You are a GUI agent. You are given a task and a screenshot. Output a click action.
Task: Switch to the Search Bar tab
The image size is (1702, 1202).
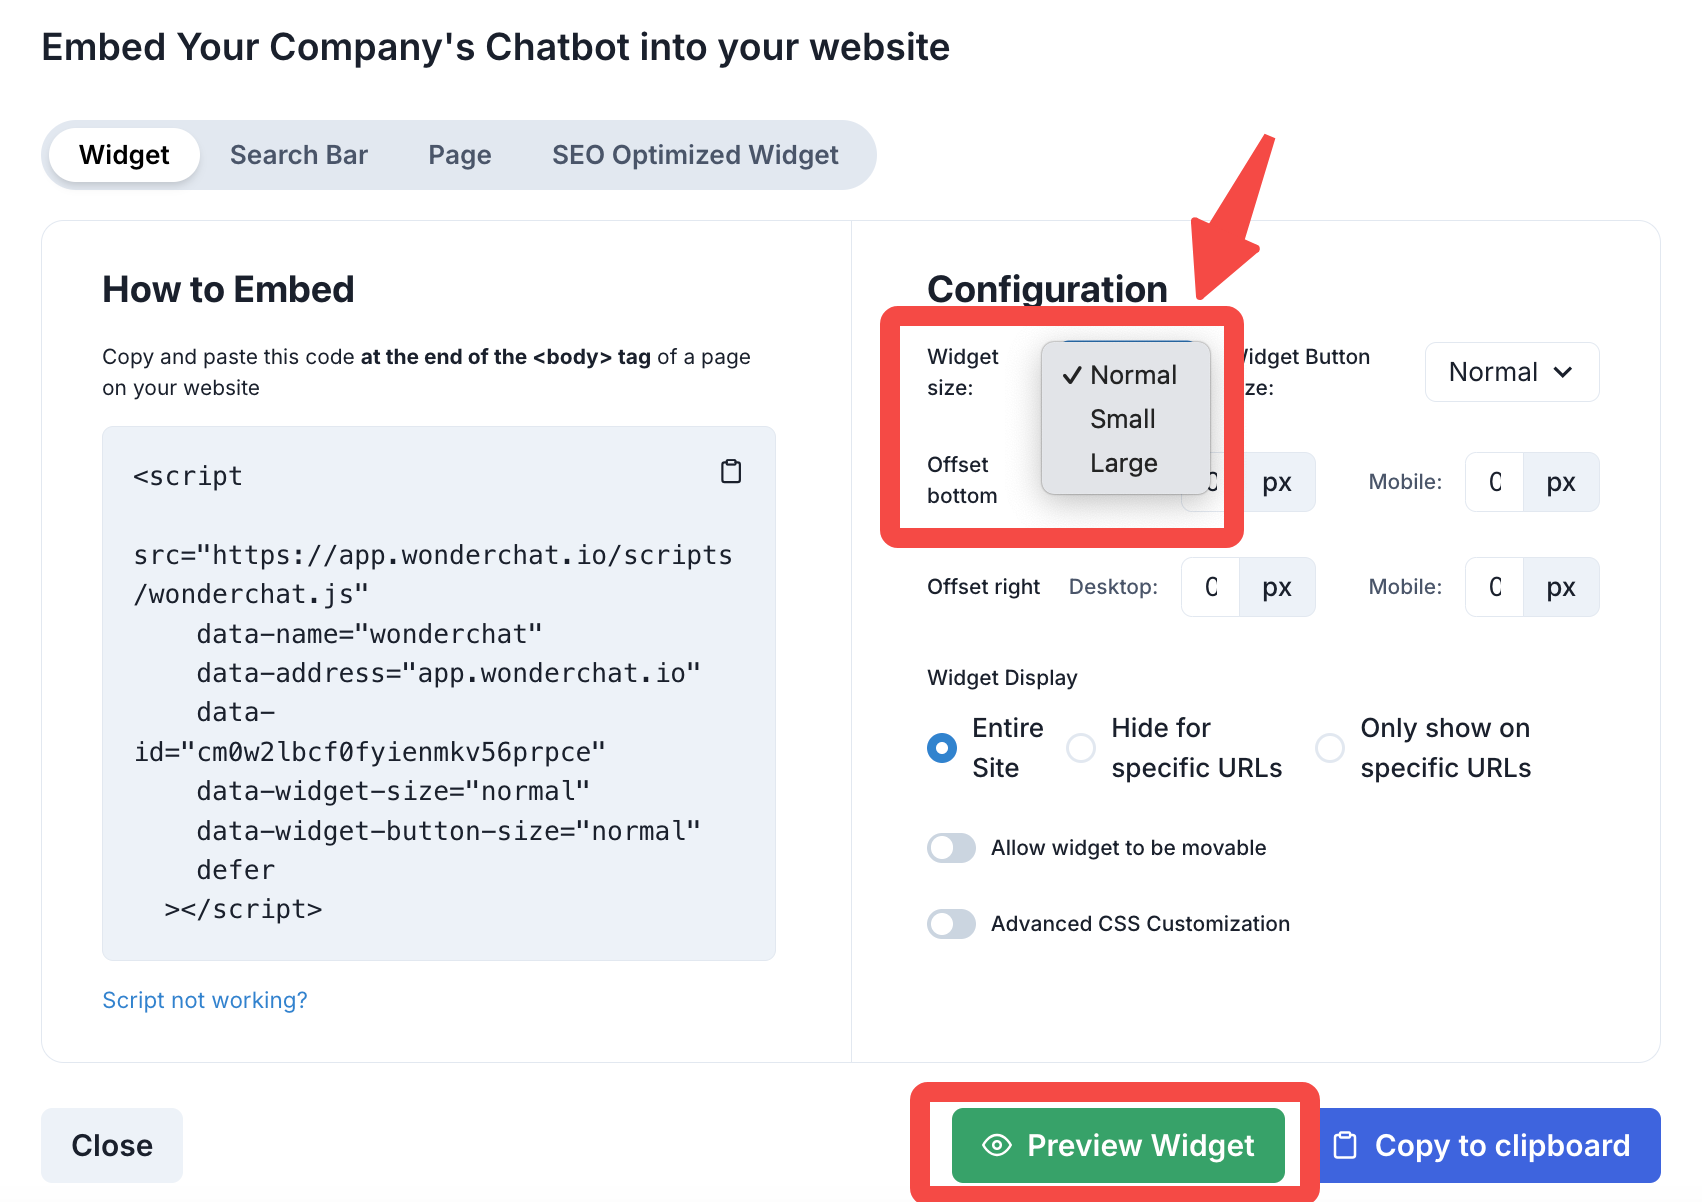coord(299,155)
